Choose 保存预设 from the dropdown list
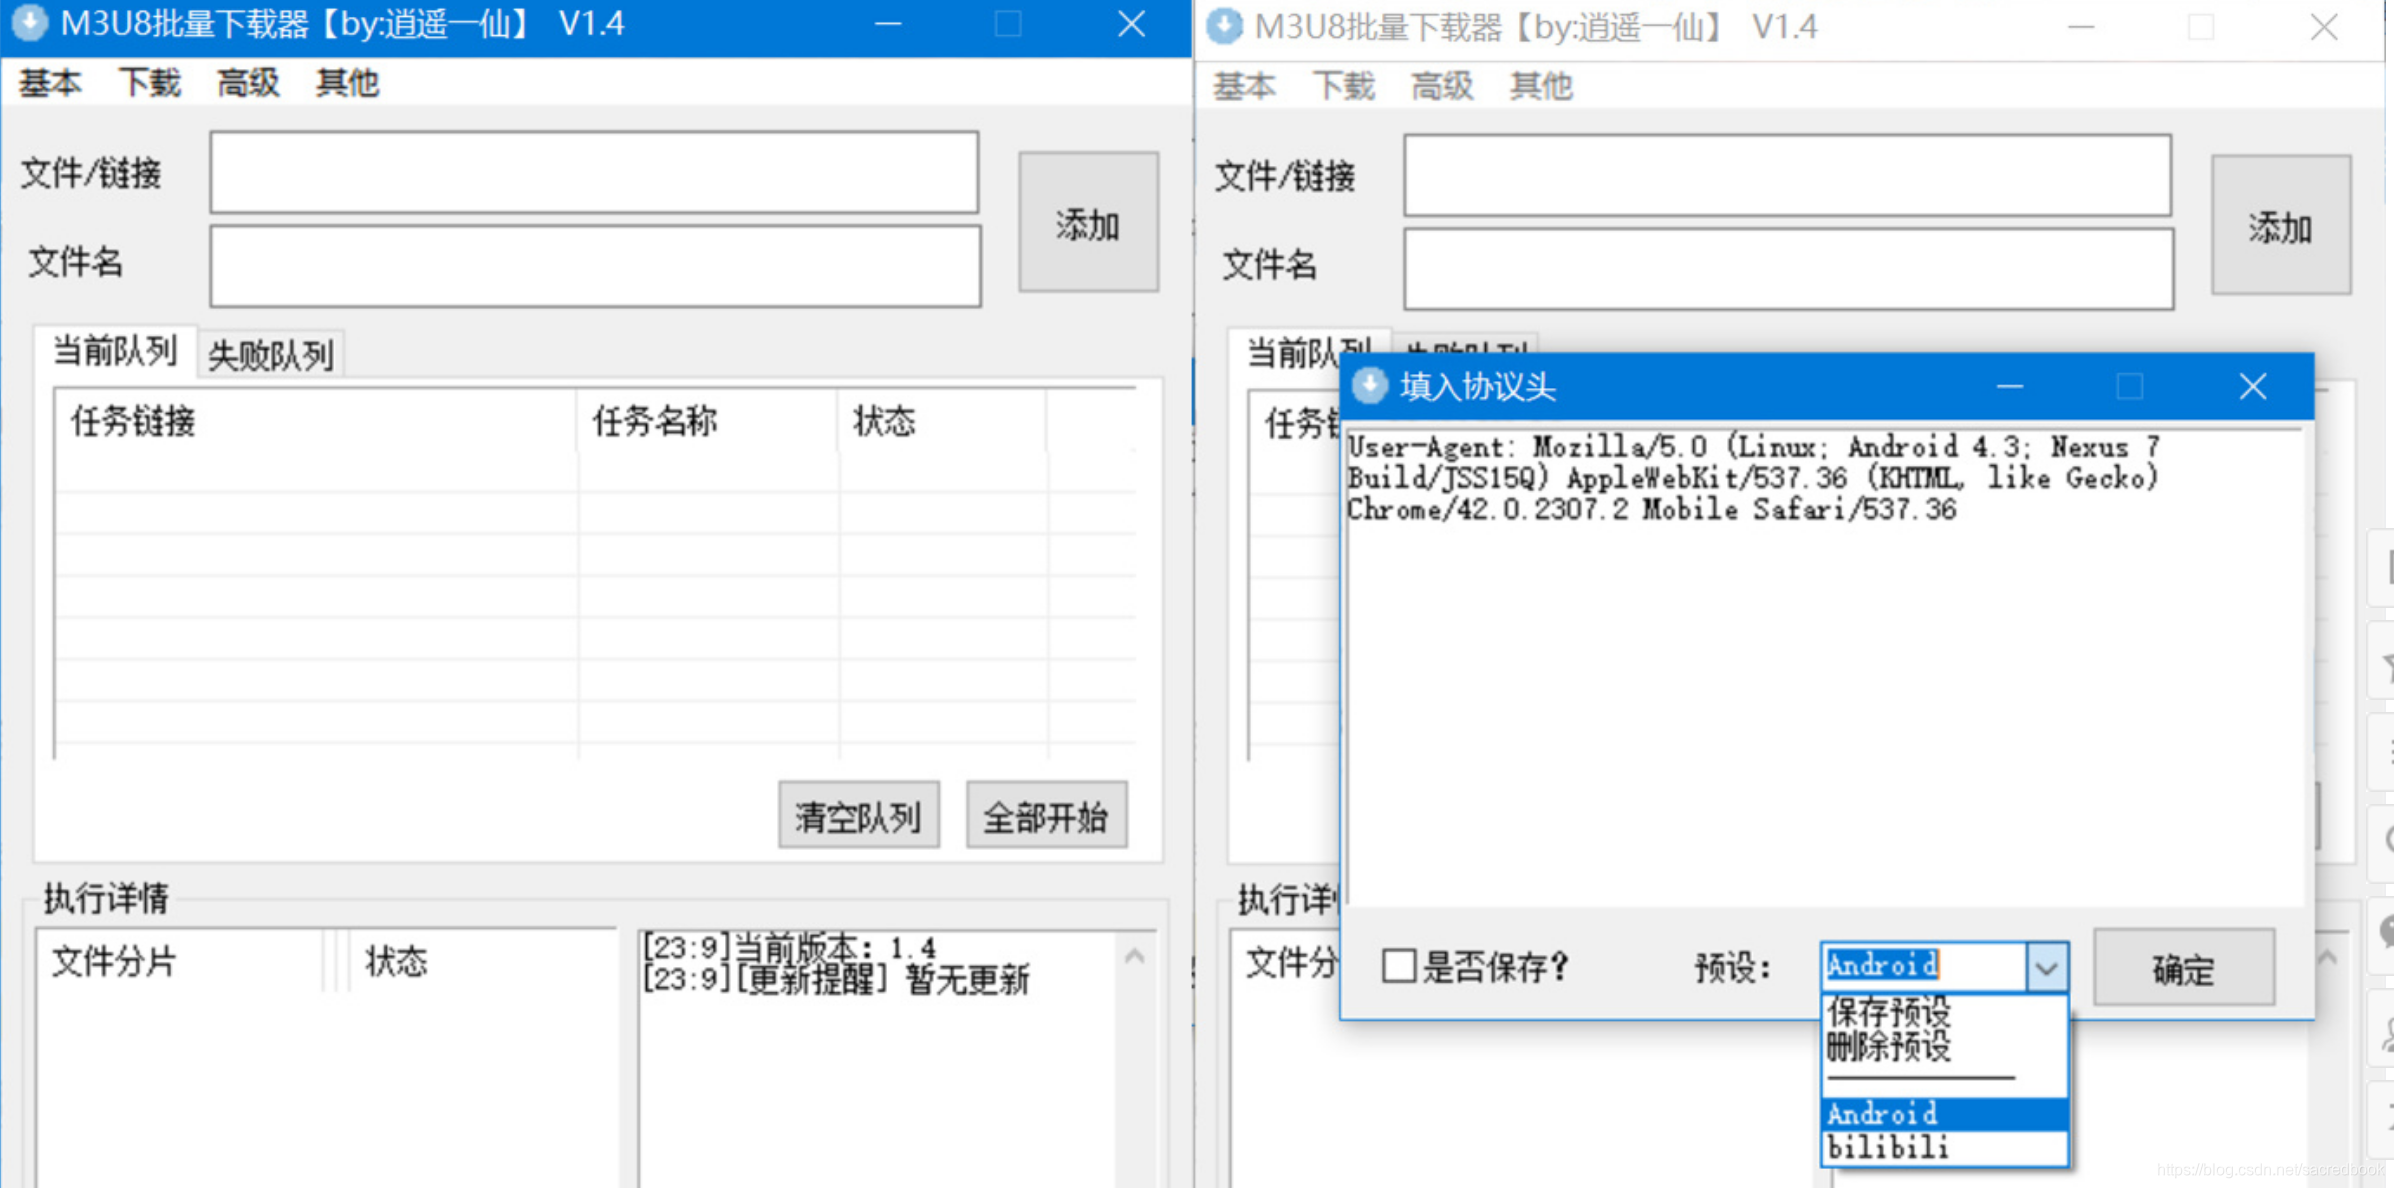This screenshot has height=1188, width=2394. coord(1944,1012)
